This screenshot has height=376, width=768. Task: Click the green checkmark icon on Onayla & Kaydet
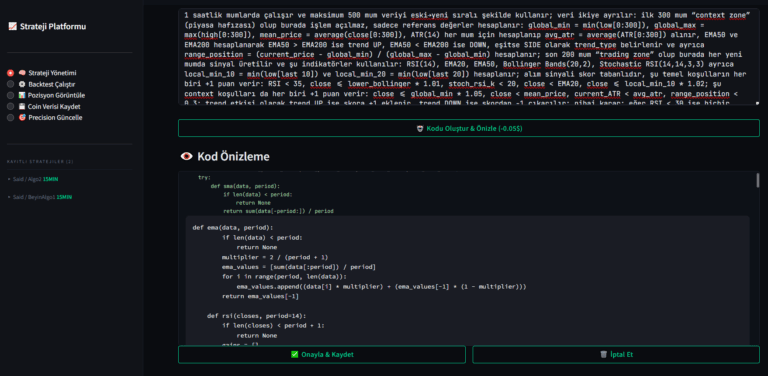point(294,354)
